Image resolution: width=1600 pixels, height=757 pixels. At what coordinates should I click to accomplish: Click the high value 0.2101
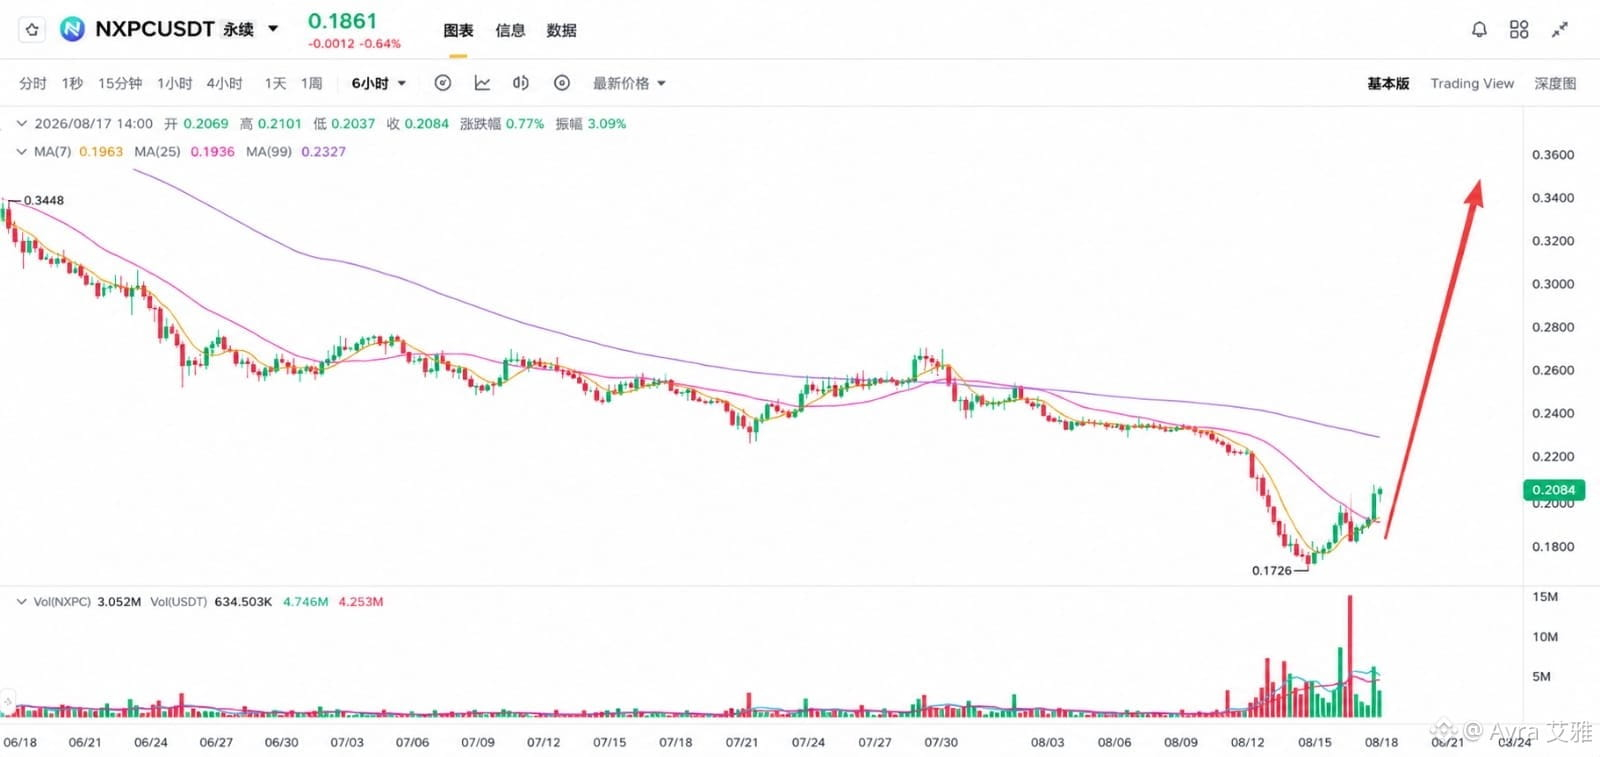tap(279, 124)
